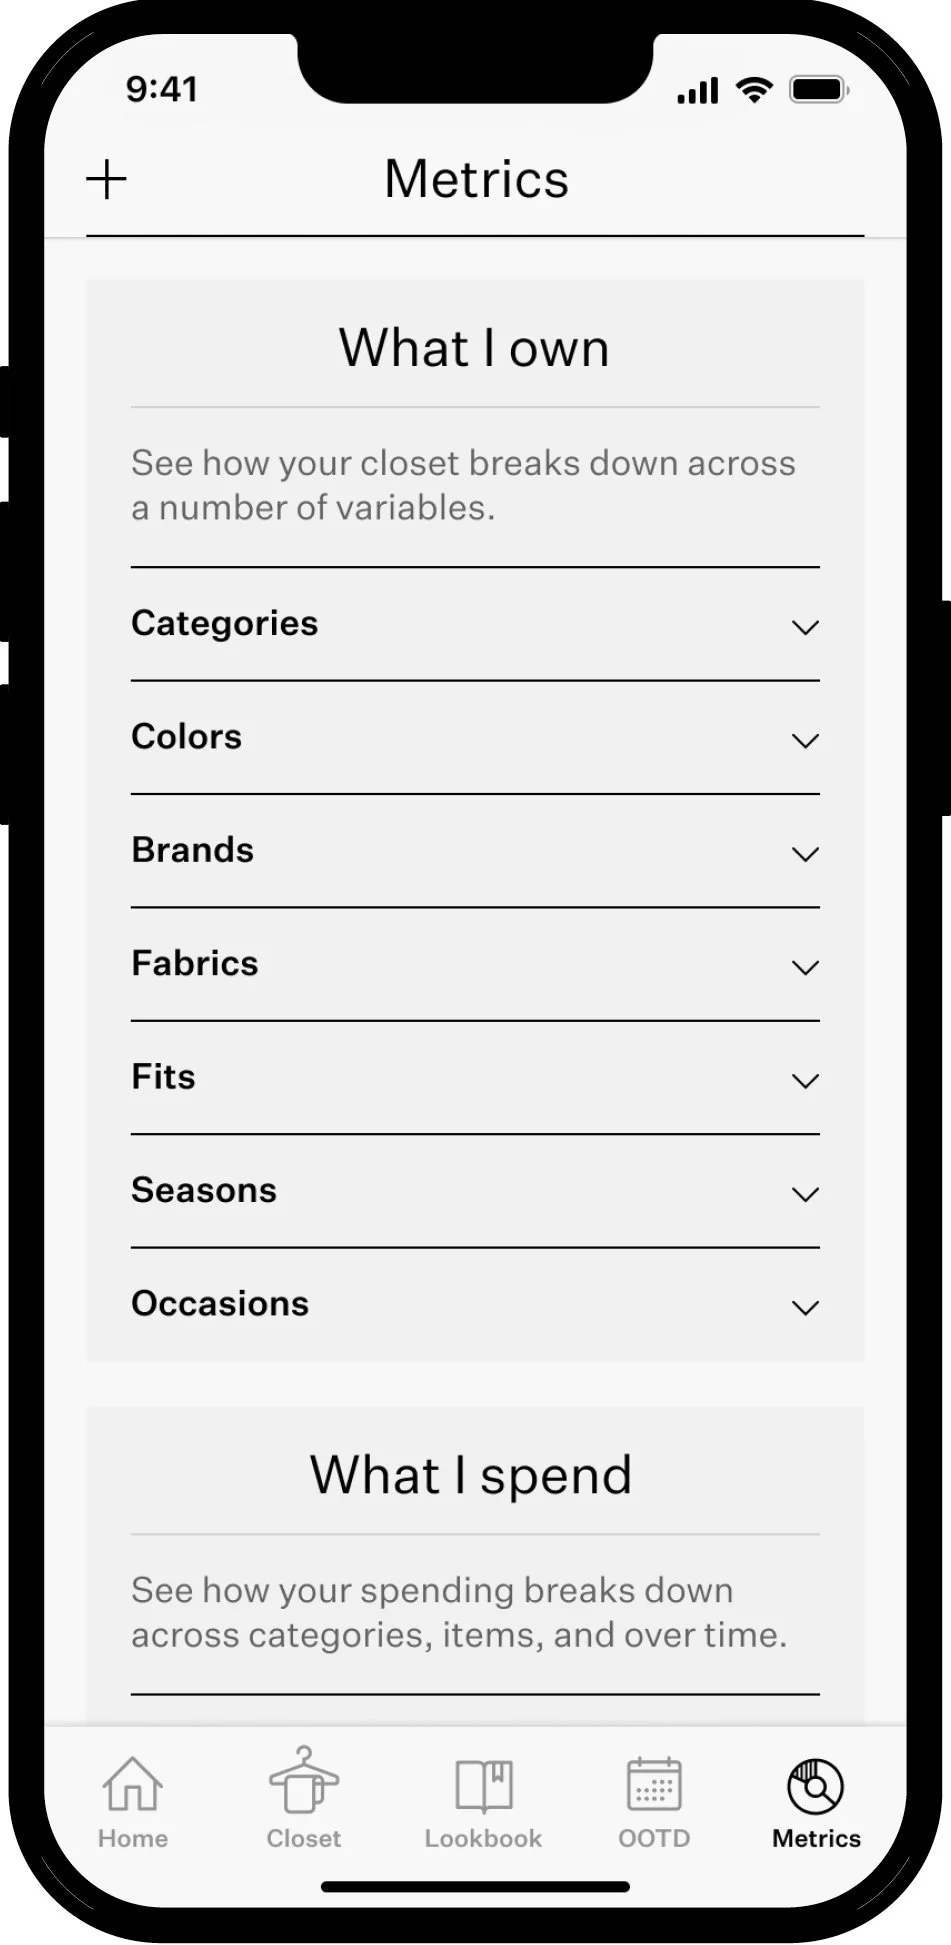Viewport: 951px width, 1945px height.
Task: Expand the Brands chevron
Action: 805,854
